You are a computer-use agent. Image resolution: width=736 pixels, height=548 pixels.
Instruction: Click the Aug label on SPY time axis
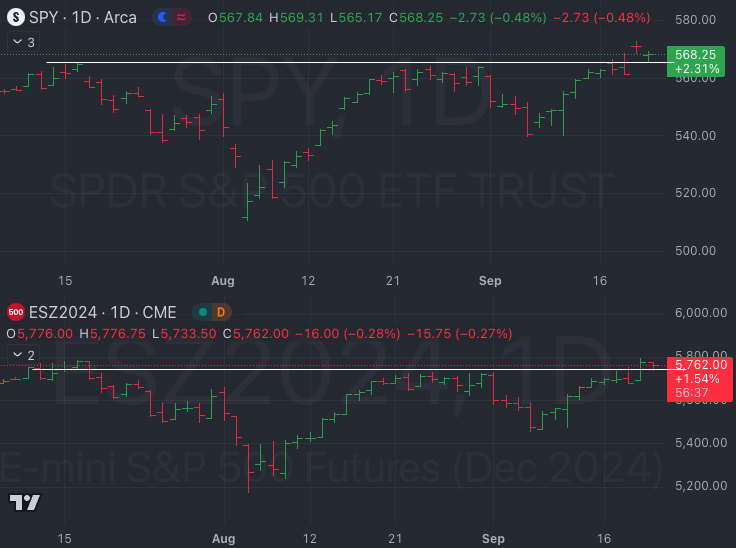[223, 281]
